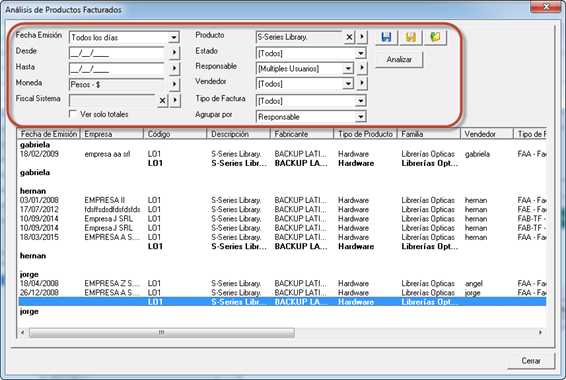Clear the Producto field with X
This screenshot has width=566, height=380.
tap(349, 37)
